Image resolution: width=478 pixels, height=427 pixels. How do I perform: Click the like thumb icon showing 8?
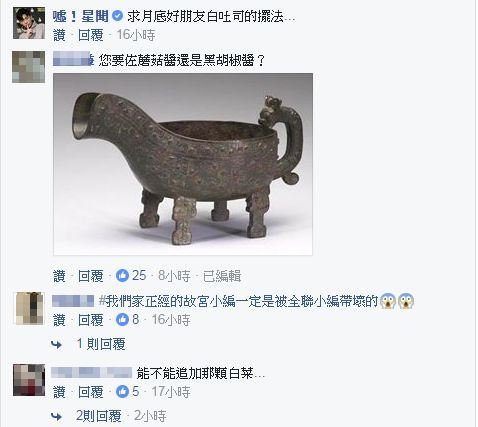[x=122, y=320]
